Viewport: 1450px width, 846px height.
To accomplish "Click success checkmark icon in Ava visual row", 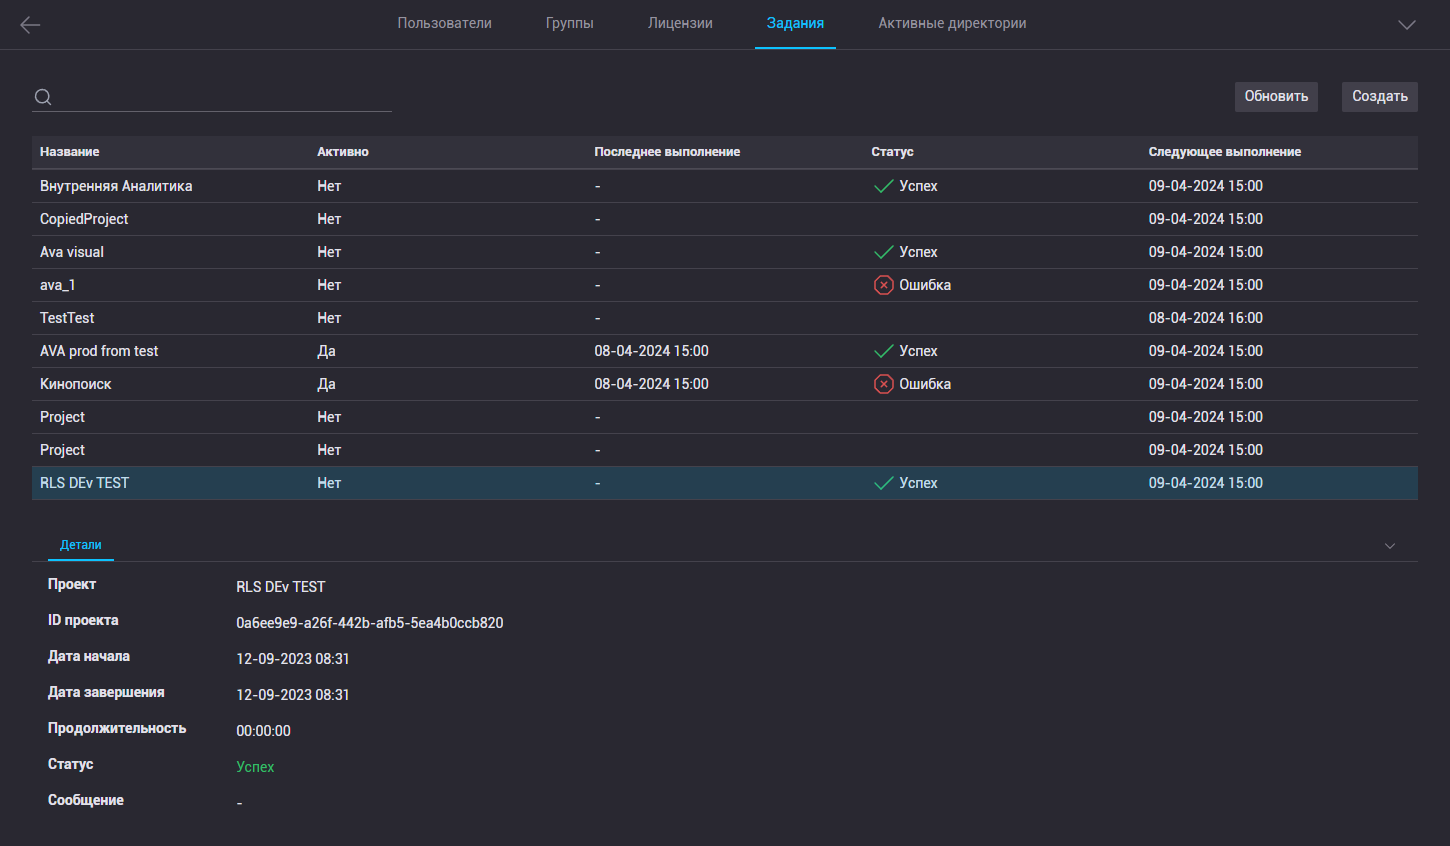I will point(884,252).
